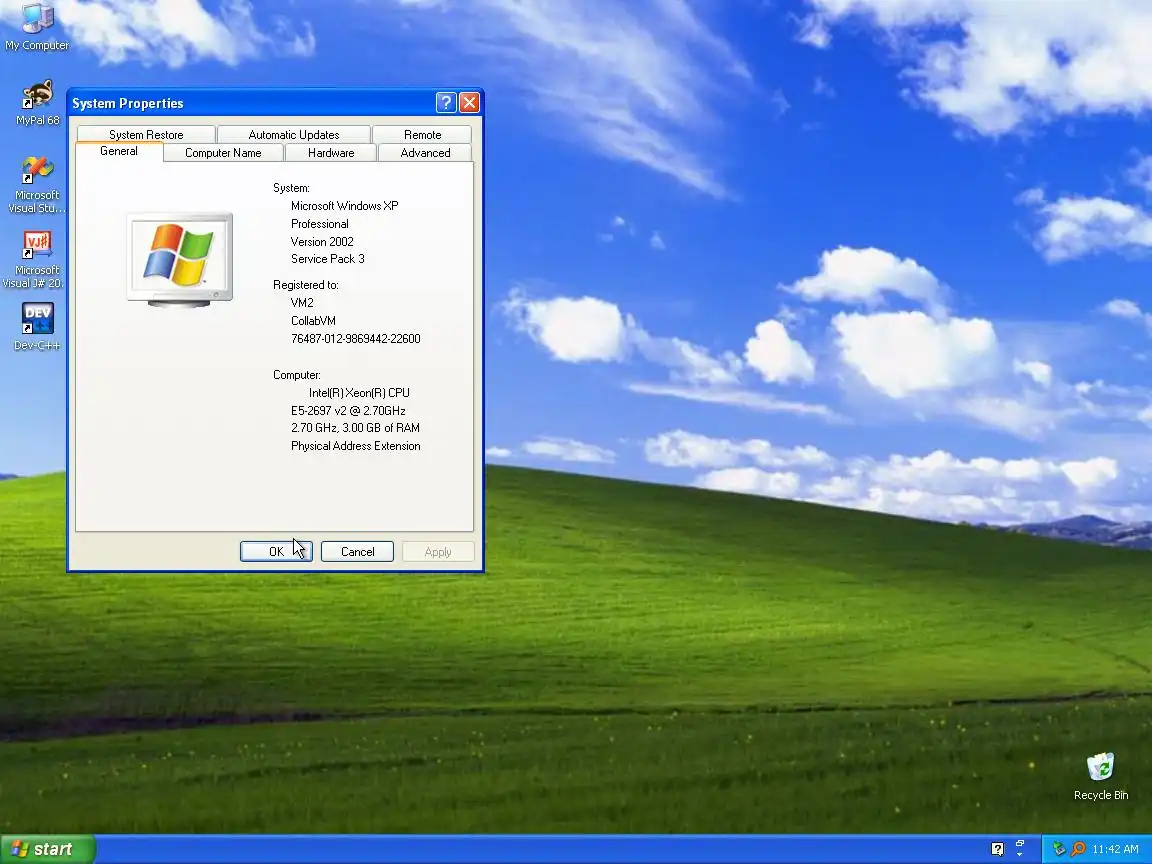The width and height of the screenshot is (1152, 864).
Task: Select the My Computer desktop icon
Action: click(37, 26)
